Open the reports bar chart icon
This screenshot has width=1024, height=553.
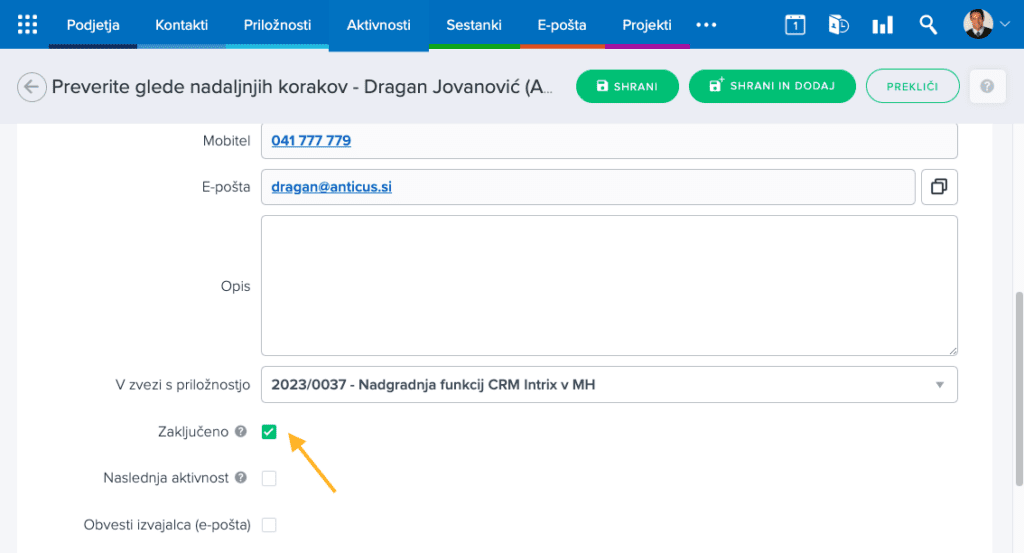click(x=883, y=25)
